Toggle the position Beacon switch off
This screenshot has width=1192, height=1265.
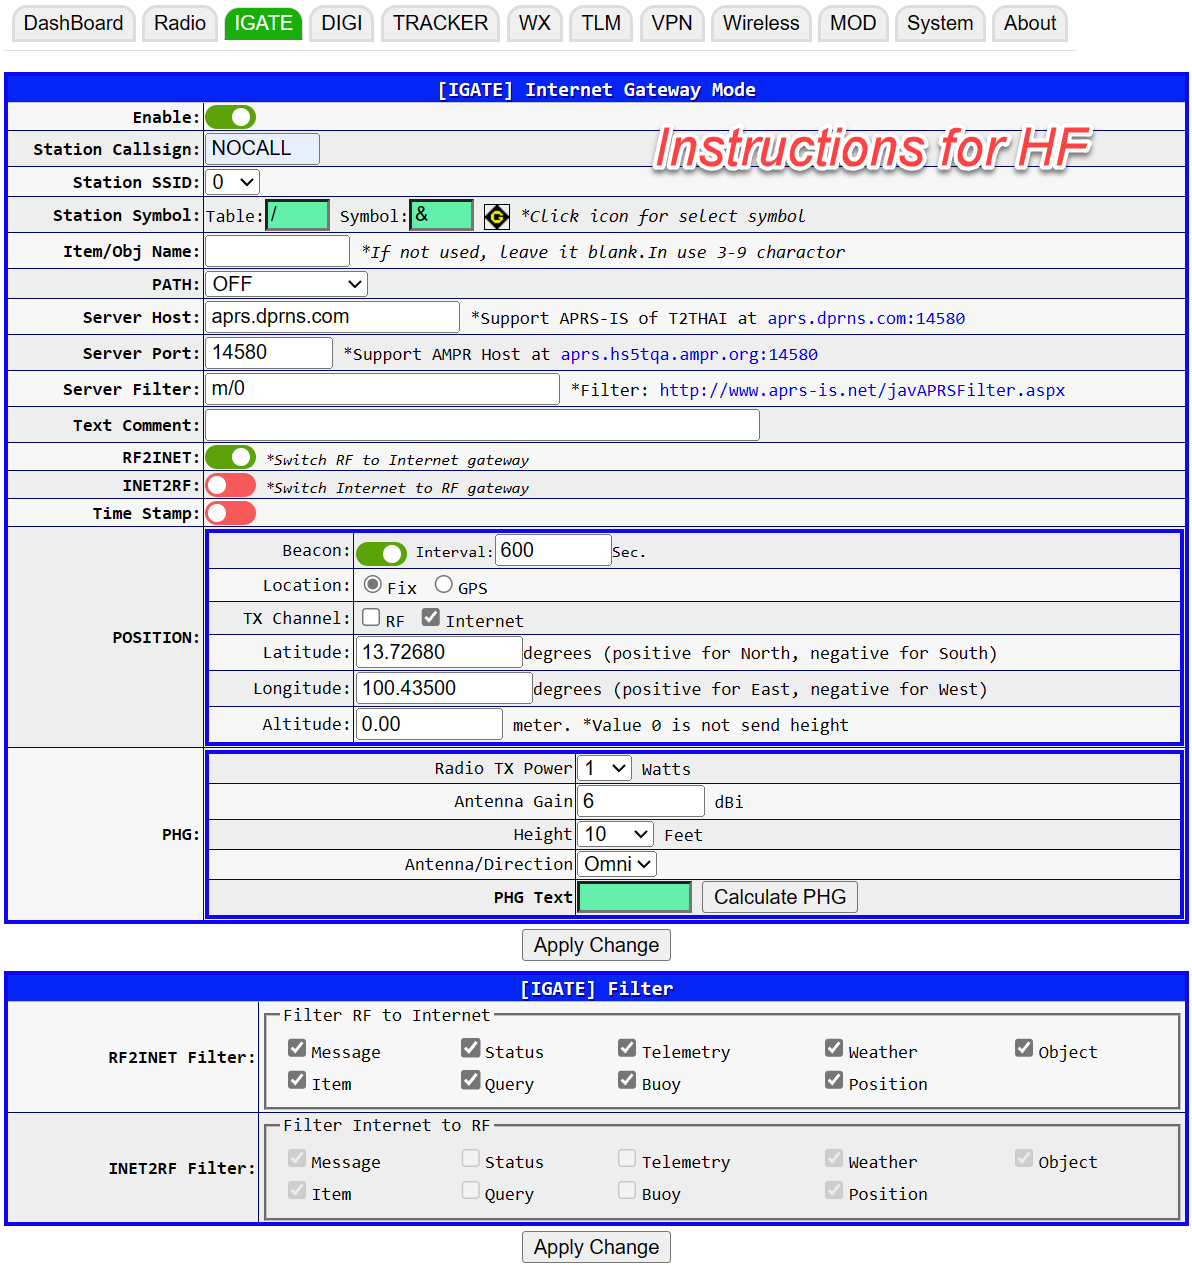(381, 553)
